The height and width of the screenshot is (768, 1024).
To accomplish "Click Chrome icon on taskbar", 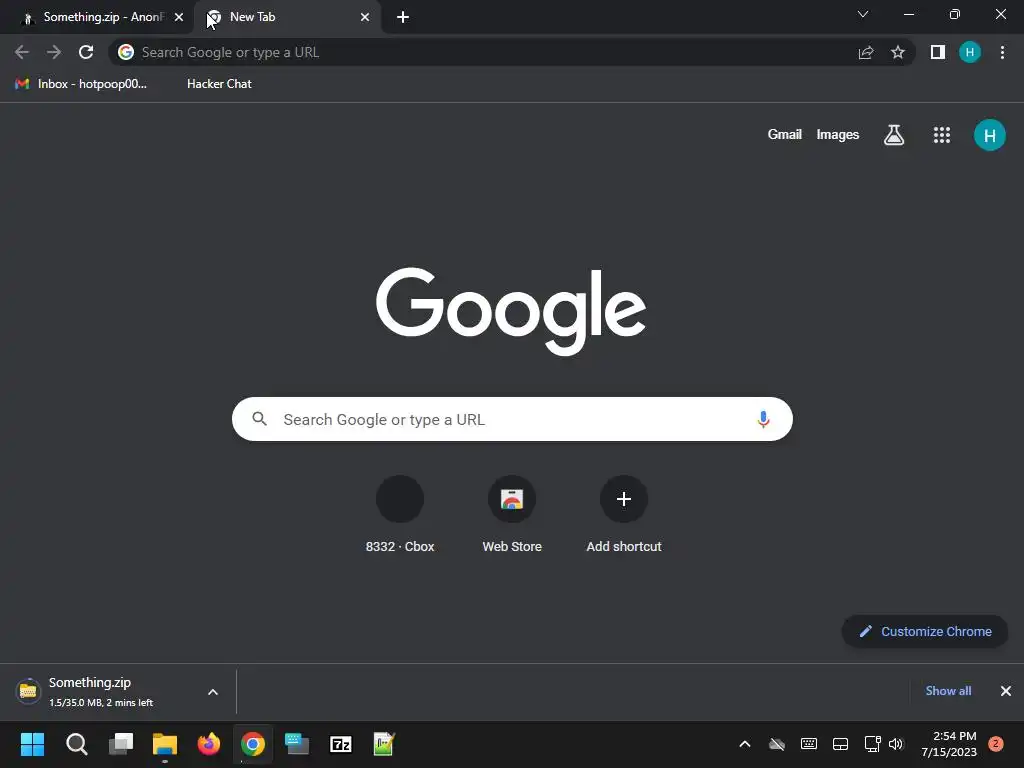I will 253,744.
